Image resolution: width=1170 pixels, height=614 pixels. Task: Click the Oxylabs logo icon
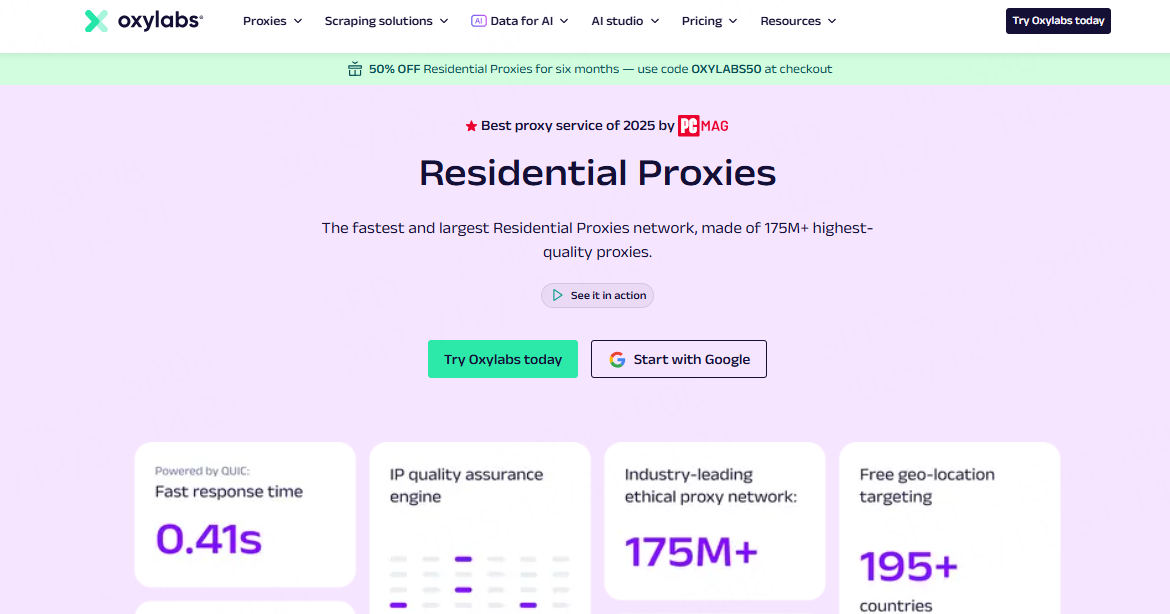pos(96,21)
